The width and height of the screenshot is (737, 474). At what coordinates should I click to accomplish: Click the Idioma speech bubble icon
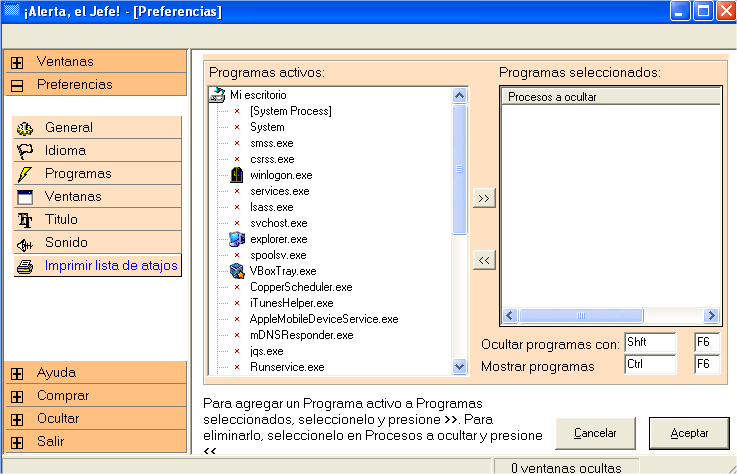(x=25, y=151)
